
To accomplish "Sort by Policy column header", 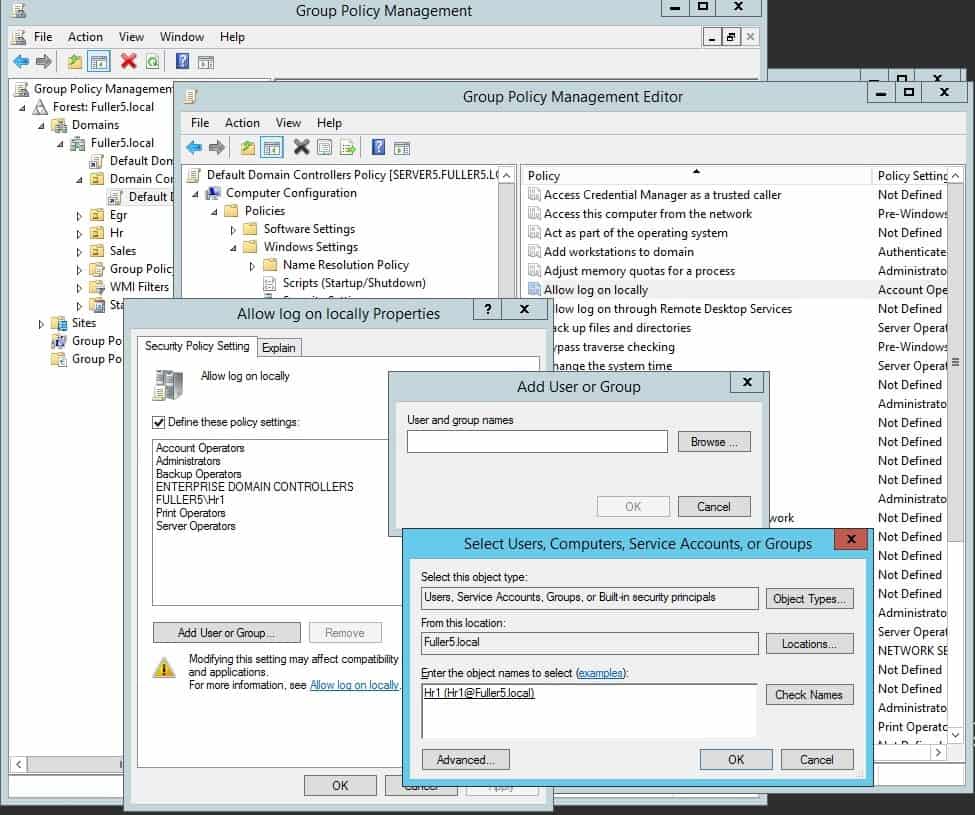I will (696, 176).
